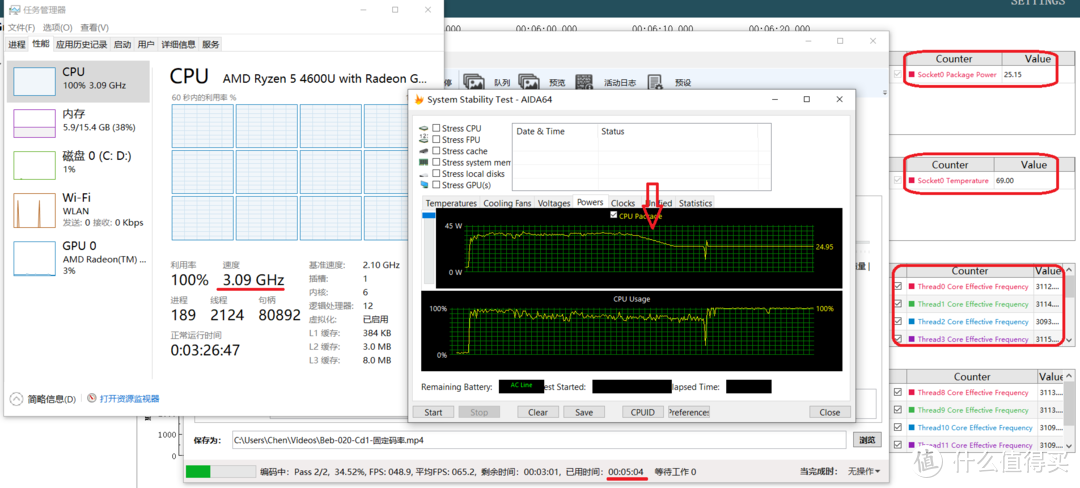Uncheck the Thread0 Core Effective Frequency checkbox
This screenshot has width=1080, height=488.
[x=897, y=286]
